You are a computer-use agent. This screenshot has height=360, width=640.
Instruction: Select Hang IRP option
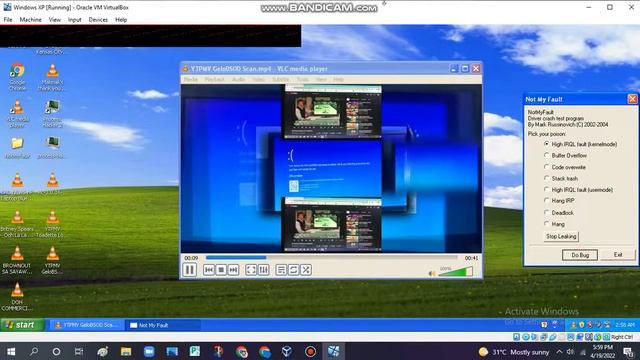click(x=559, y=201)
